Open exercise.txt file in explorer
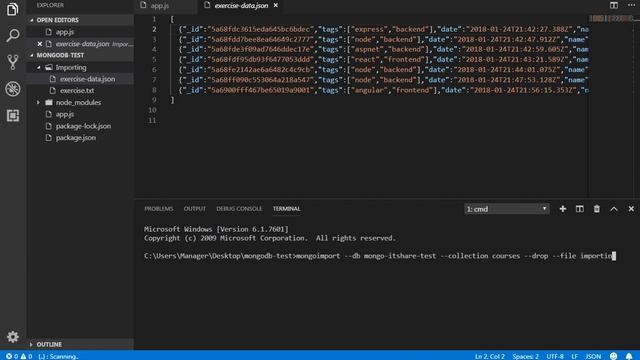Screen dimensions: 640x360 click(x=80, y=91)
